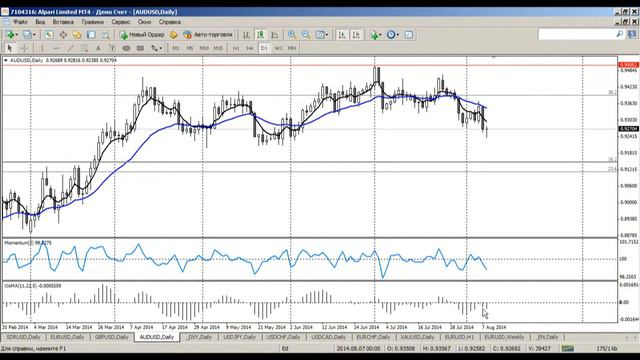640x360 pixels.
Task: Select the ellipse shape tool
Action: pyautogui.click(x=126, y=48)
